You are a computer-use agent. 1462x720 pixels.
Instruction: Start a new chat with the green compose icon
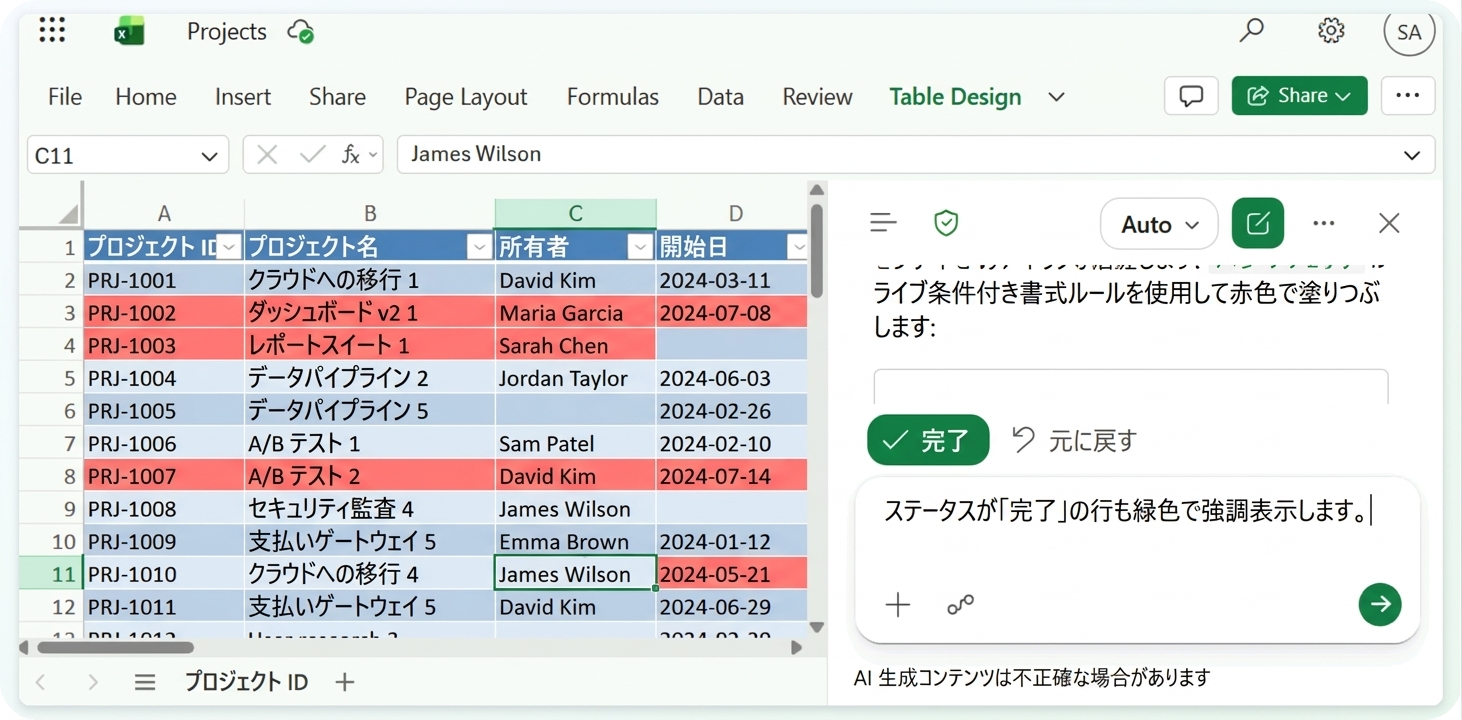pos(1258,223)
